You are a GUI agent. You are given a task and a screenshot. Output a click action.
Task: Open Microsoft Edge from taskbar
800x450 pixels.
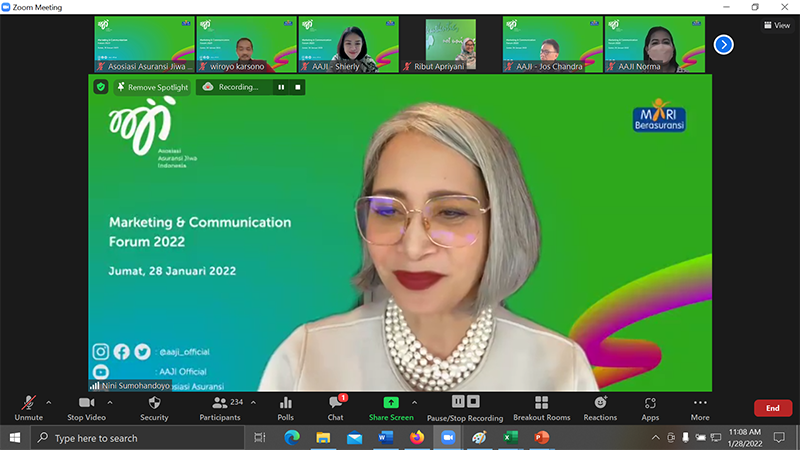[x=292, y=438]
